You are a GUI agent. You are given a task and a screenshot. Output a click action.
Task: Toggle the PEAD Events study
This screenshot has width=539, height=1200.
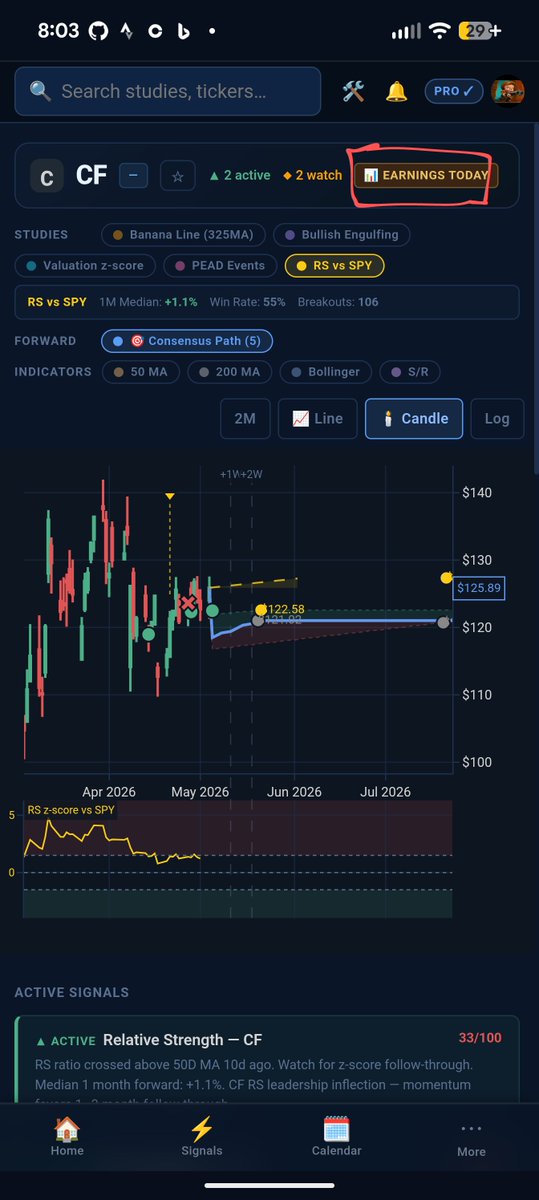click(221, 266)
